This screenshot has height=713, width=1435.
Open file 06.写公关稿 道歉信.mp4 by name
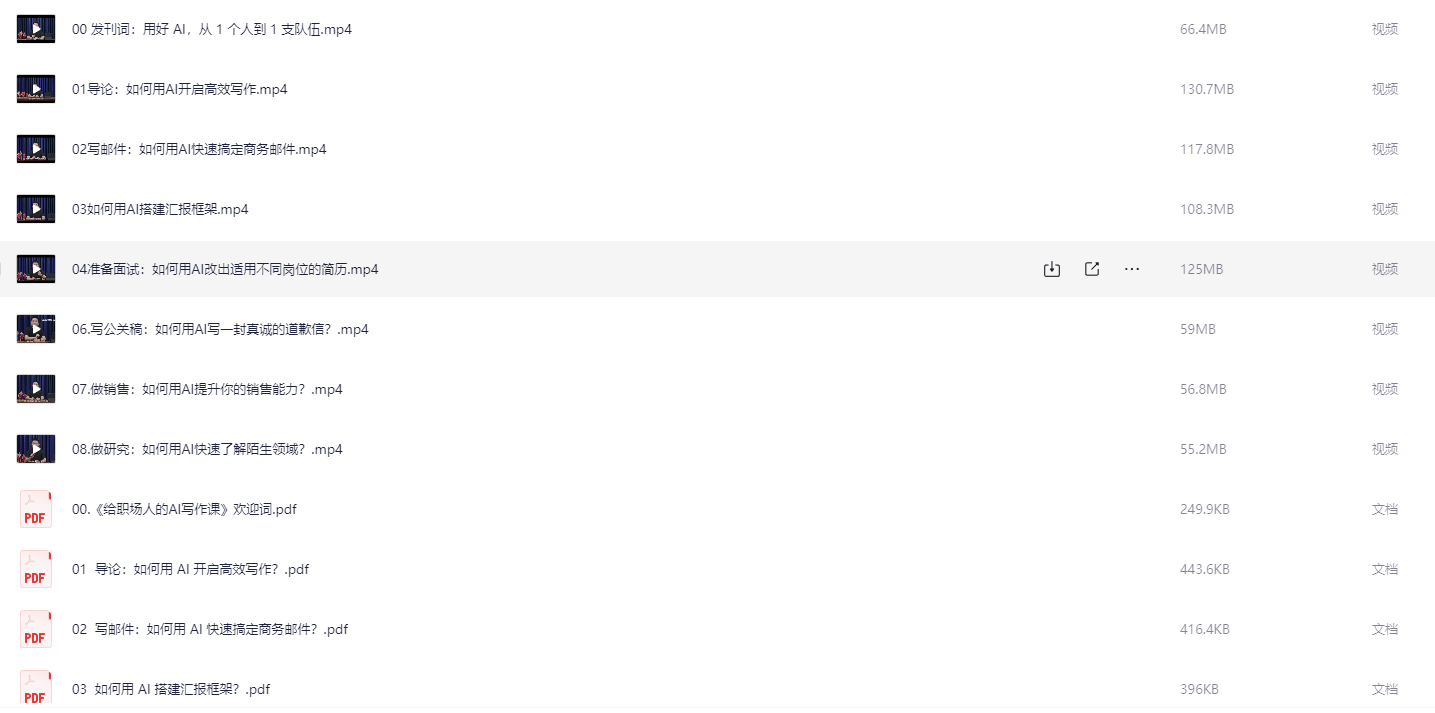click(x=220, y=329)
